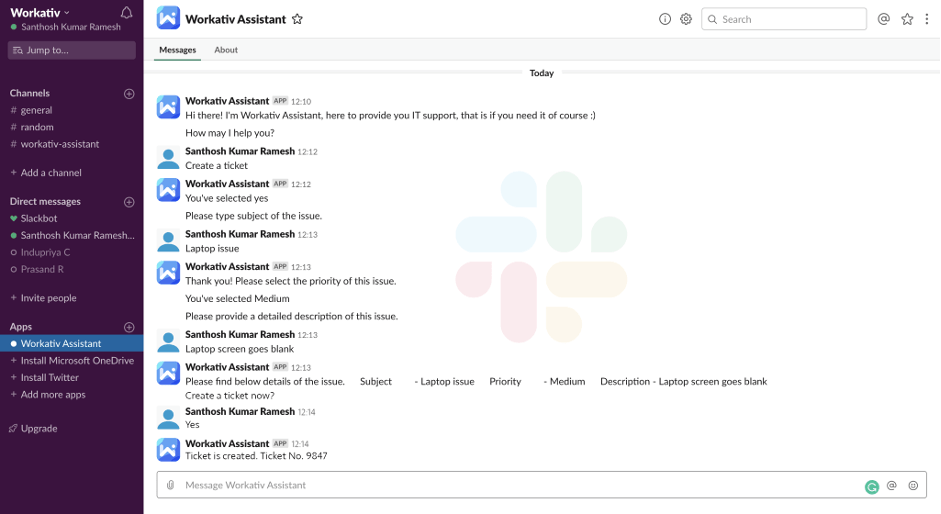Click the 12:14 timestamp on 'Yes' message
941x514 pixels.
[x=306, y=412]
